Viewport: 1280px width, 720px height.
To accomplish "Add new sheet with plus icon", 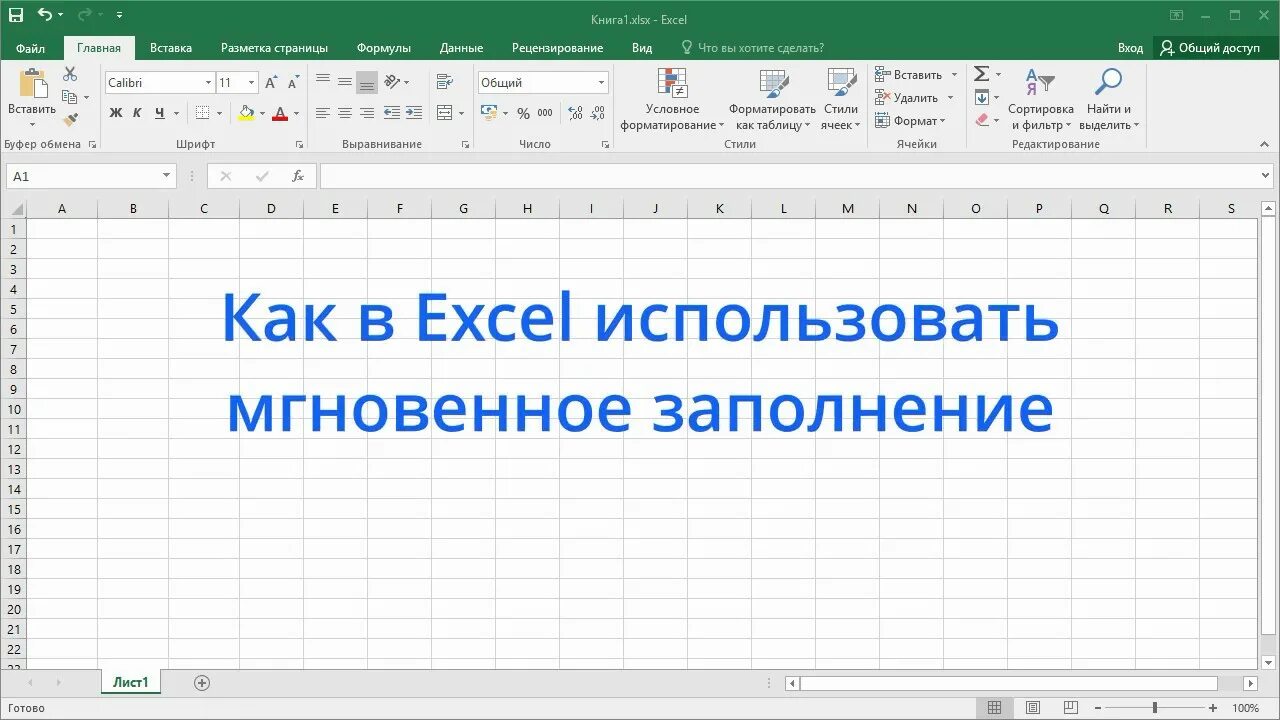I will click(202, 683).
